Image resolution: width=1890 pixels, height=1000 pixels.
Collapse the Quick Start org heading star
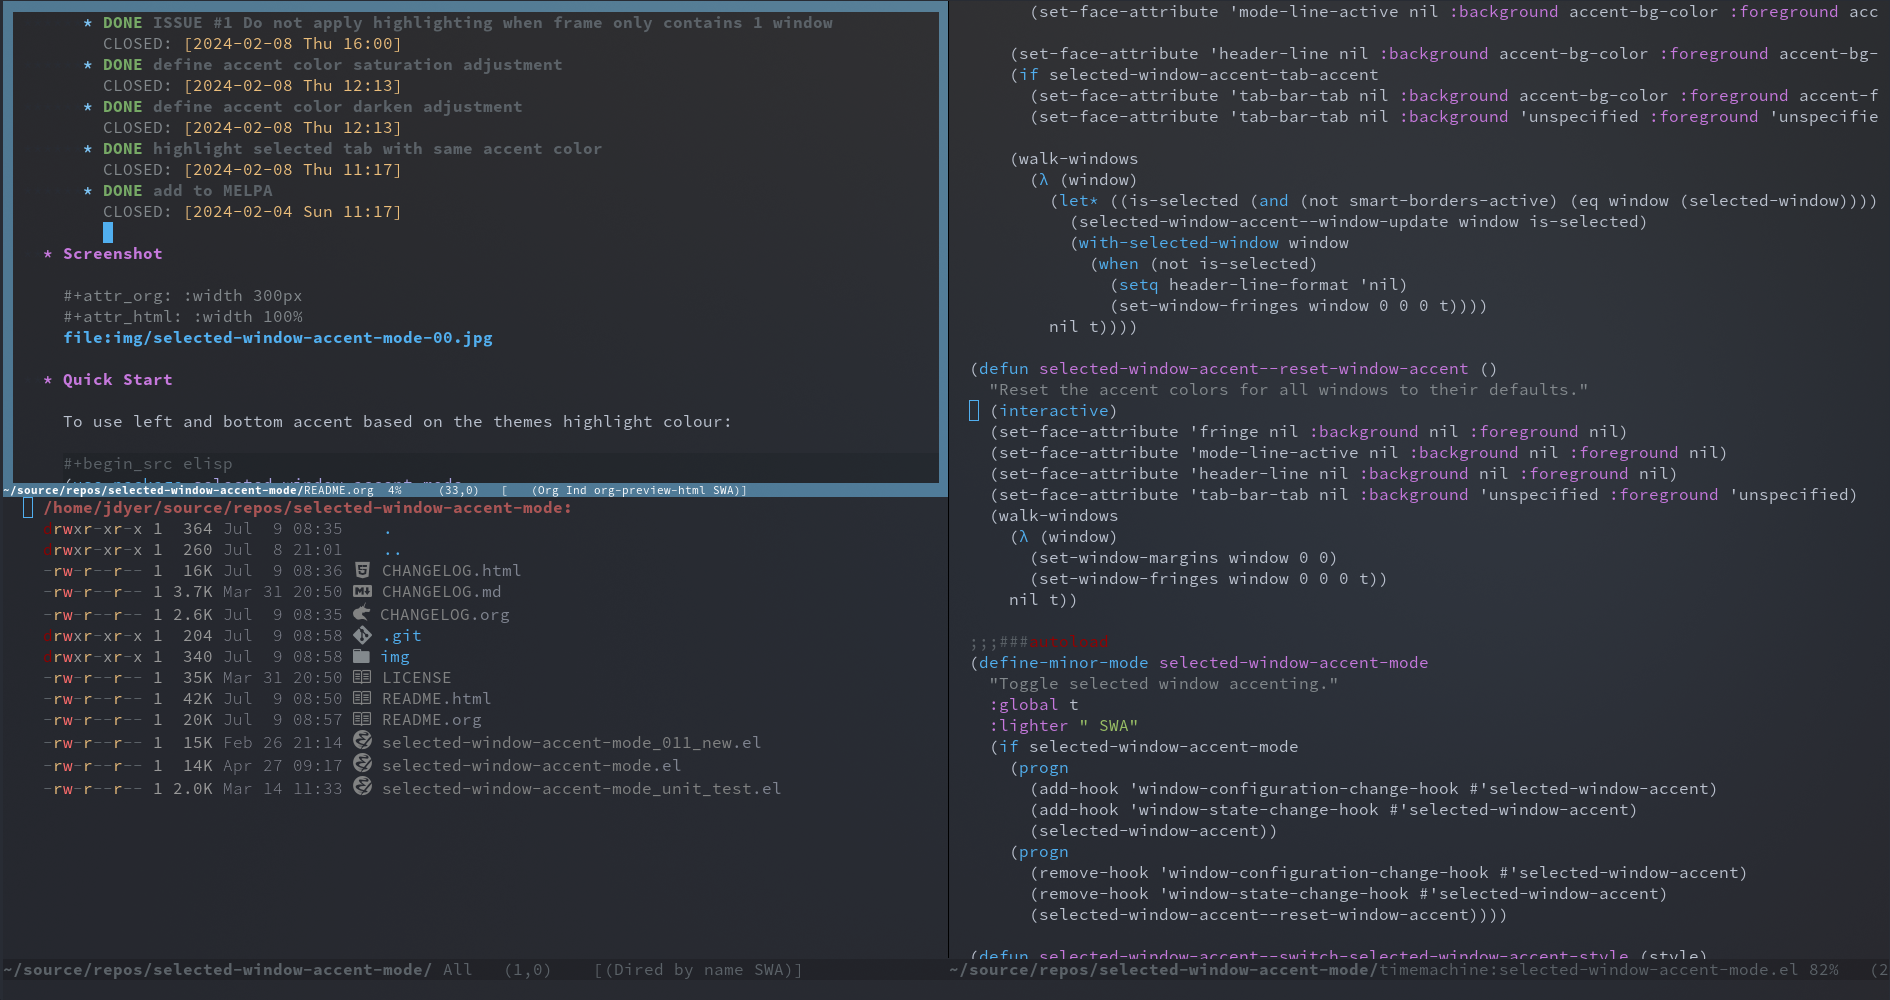pos(48,380)
